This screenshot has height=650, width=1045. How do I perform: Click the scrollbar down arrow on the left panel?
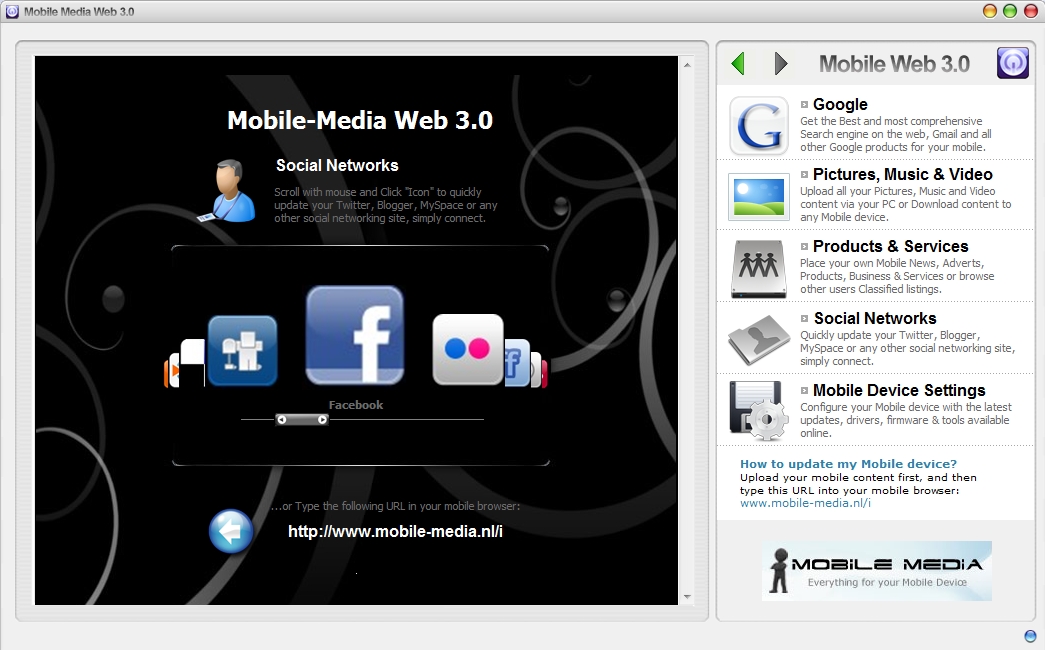click(x=687, y=596)
